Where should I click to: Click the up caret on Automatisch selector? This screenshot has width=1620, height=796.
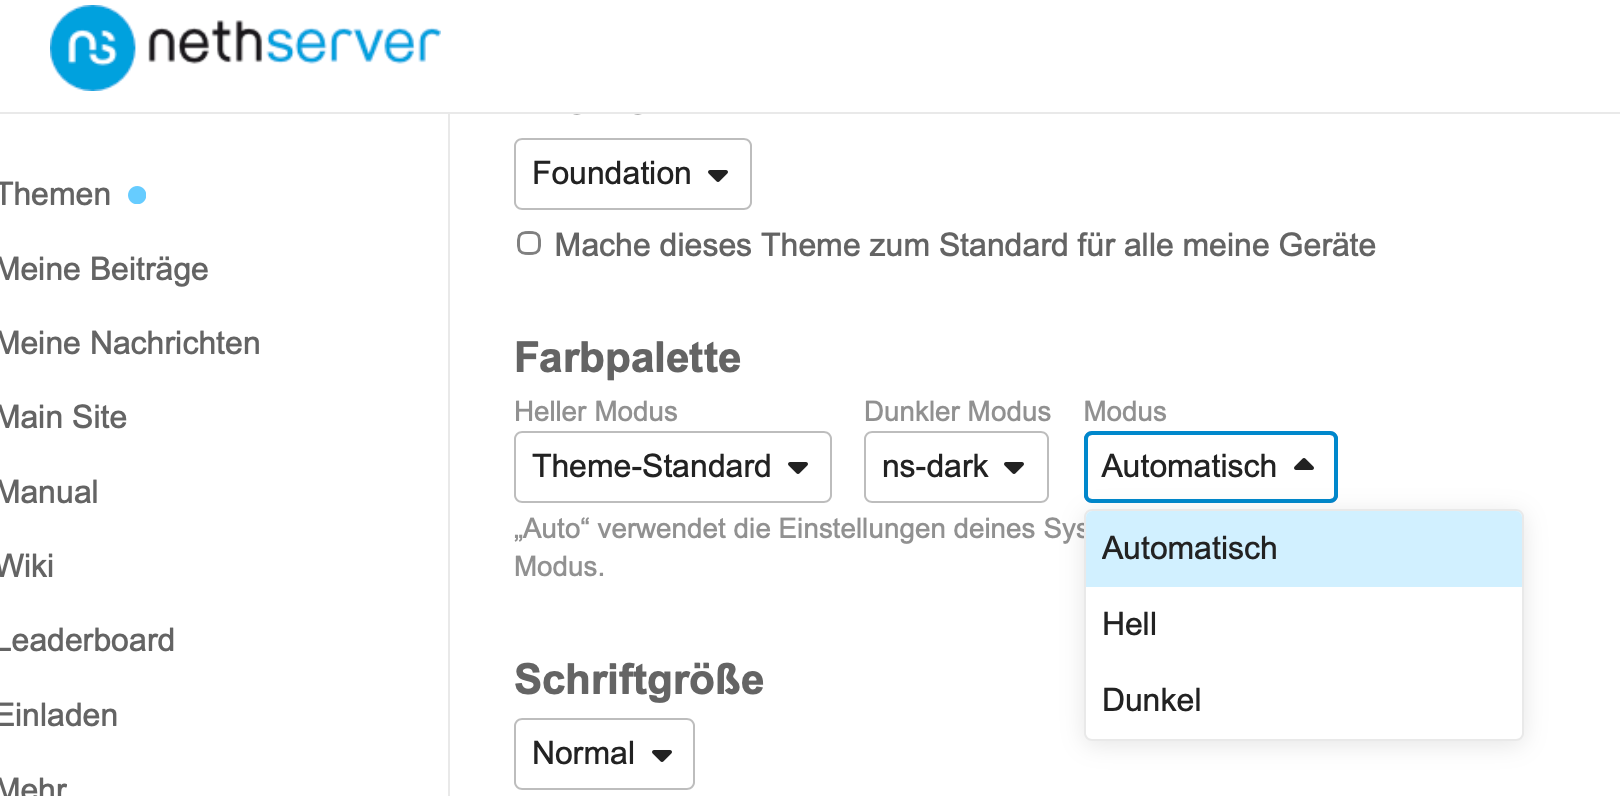point(1304,465)
